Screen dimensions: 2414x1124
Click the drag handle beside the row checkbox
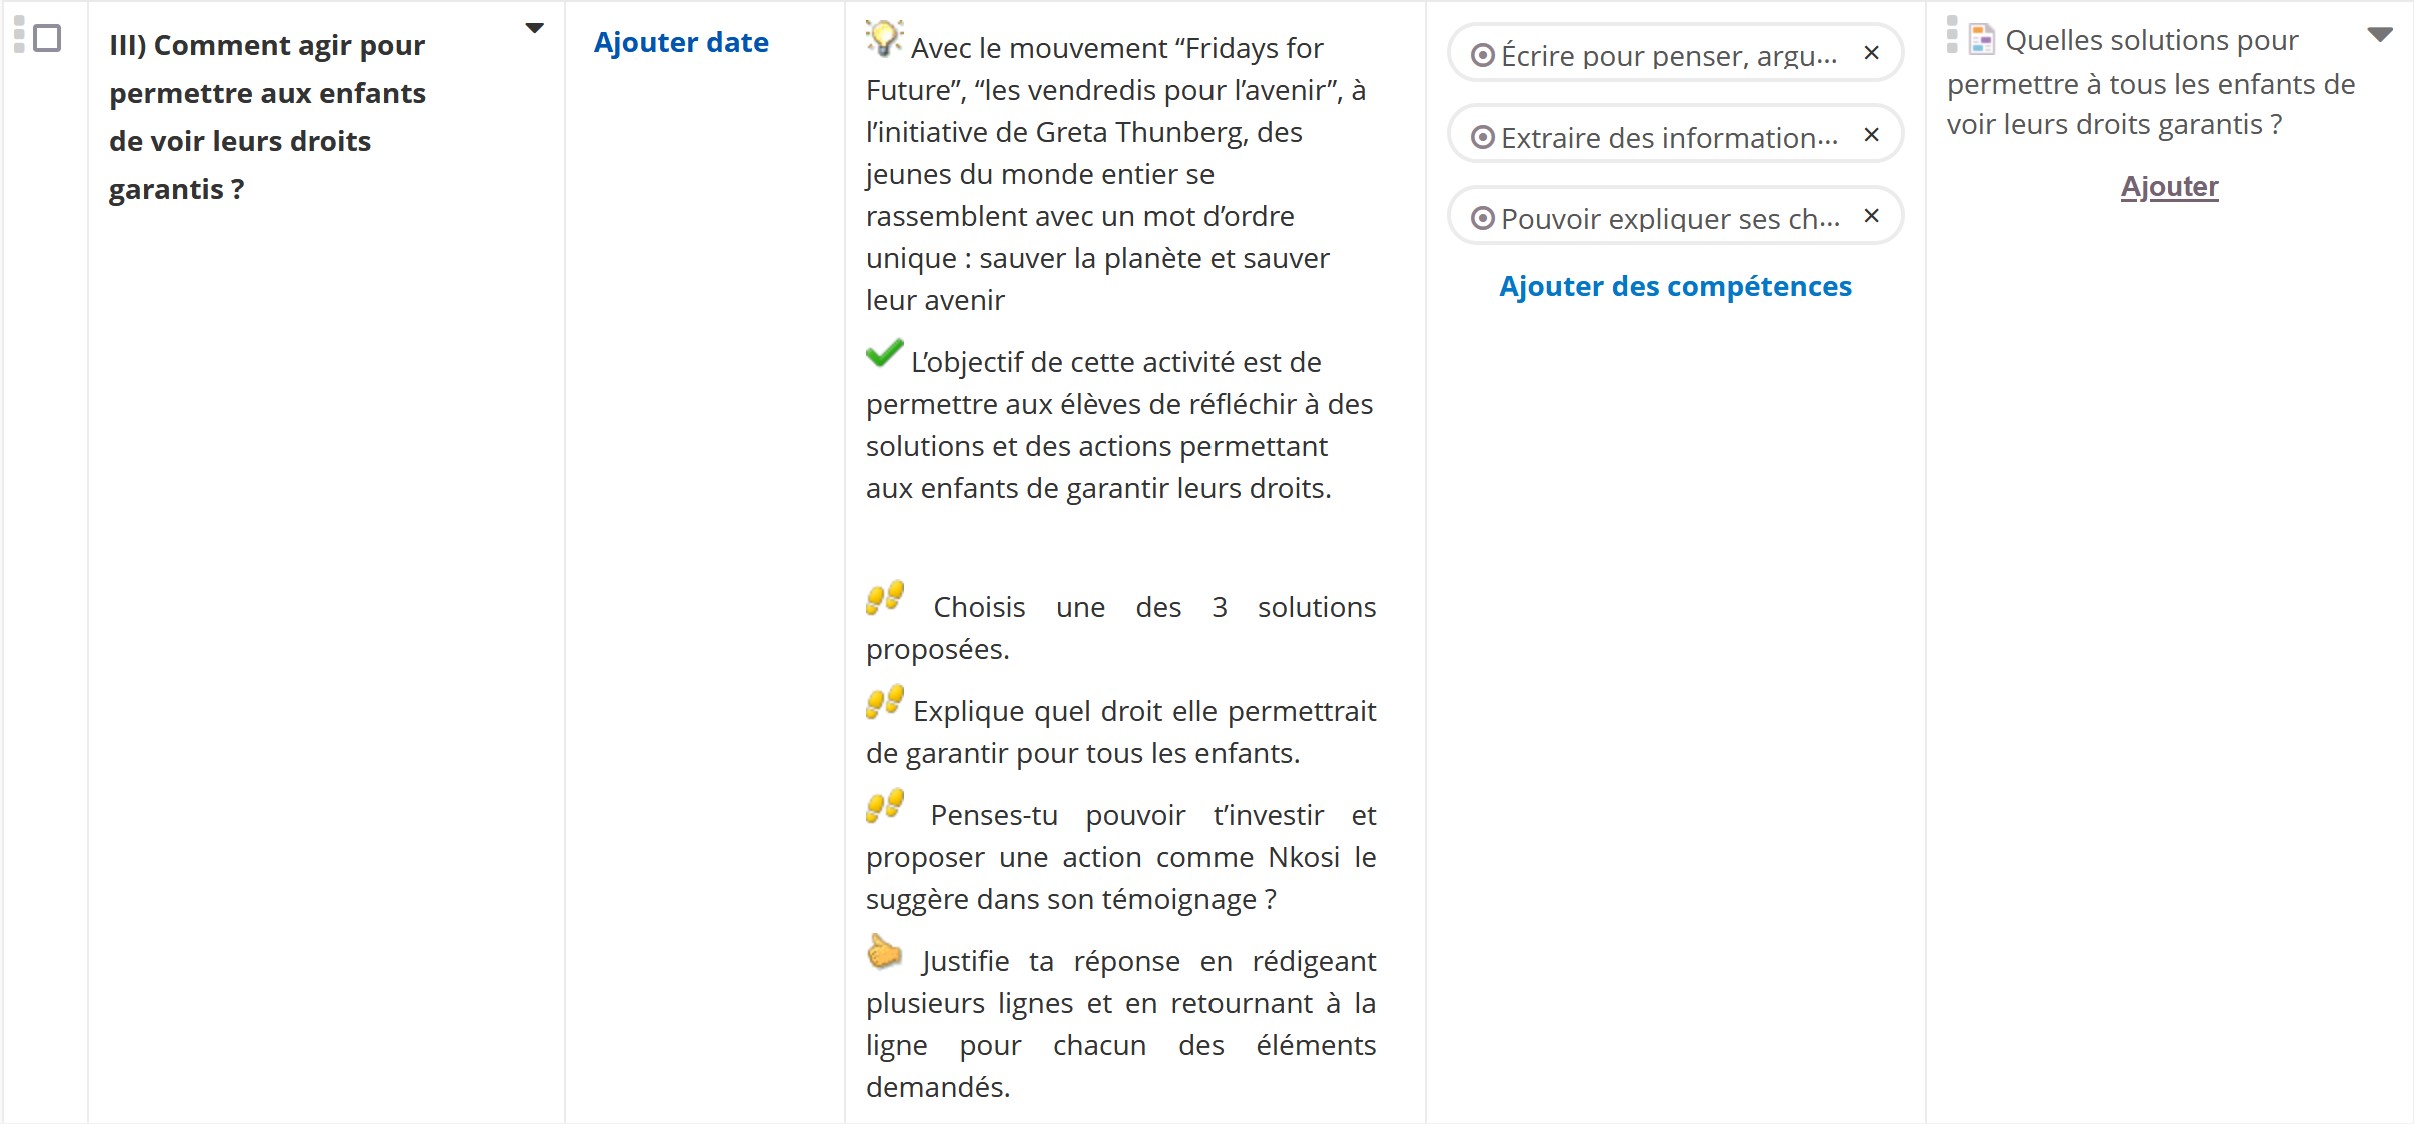pyautogui.click(x=19, y=35)
